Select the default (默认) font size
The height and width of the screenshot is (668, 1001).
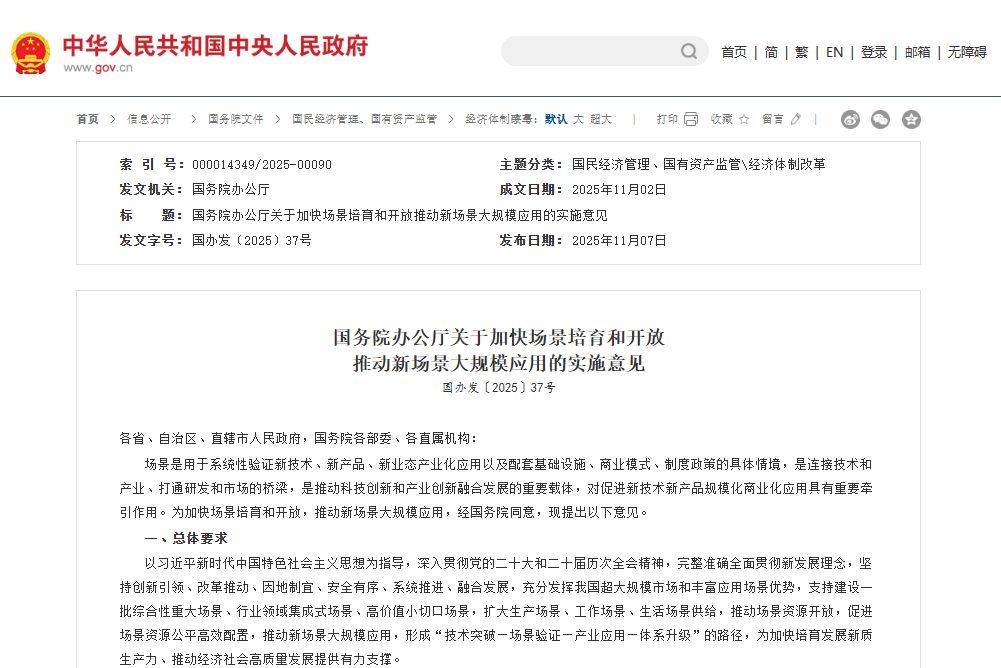tap(555, 119)
